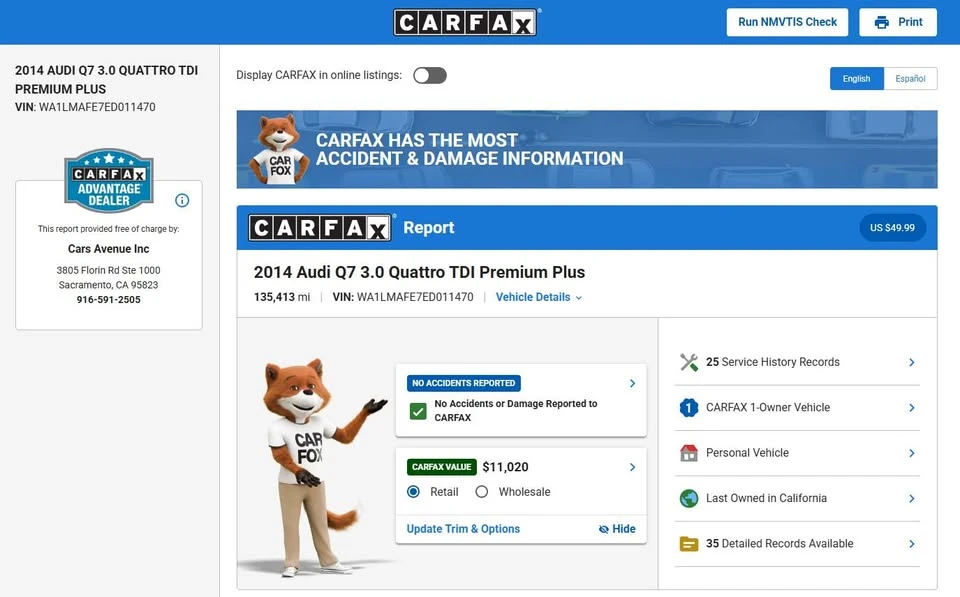
Task: Click the 3805 Florin Rd Ste 1000 address
Action: 108,270
